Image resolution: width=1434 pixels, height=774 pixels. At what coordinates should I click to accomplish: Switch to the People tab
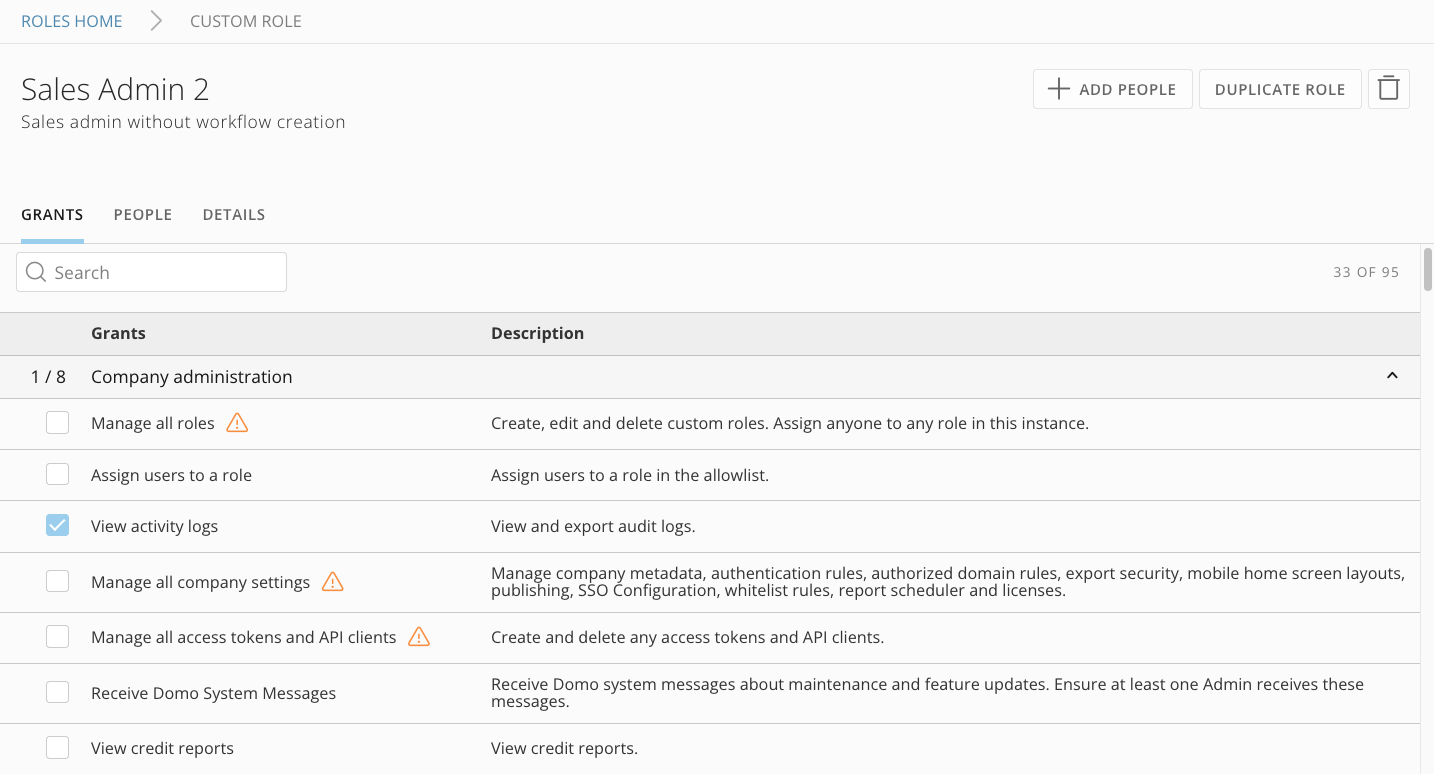143,215
